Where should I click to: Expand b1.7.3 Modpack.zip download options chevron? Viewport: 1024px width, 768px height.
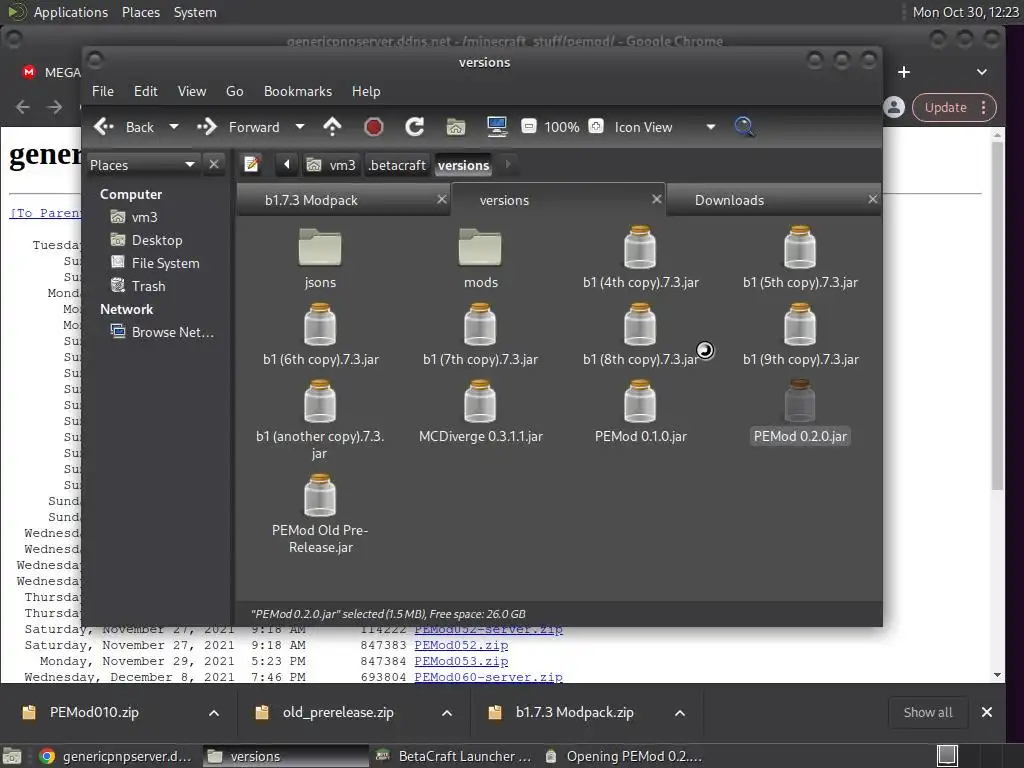tap(680, 712)
